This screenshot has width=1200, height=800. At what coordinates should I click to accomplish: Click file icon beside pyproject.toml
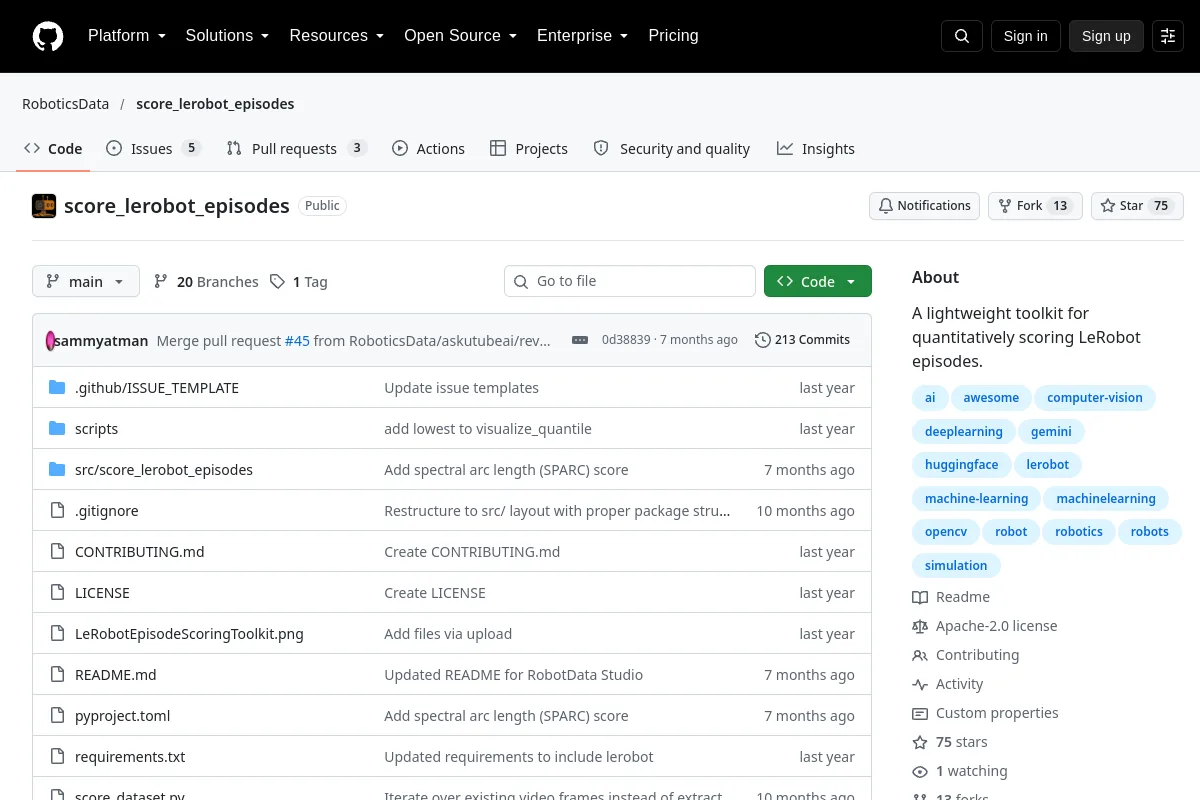[x=57, y=716]
